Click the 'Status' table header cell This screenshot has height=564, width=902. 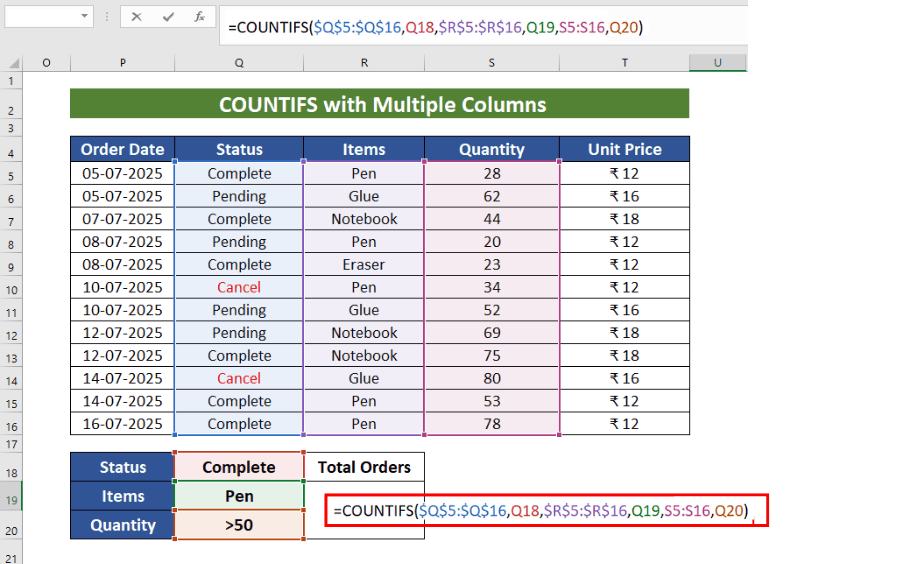239,149
